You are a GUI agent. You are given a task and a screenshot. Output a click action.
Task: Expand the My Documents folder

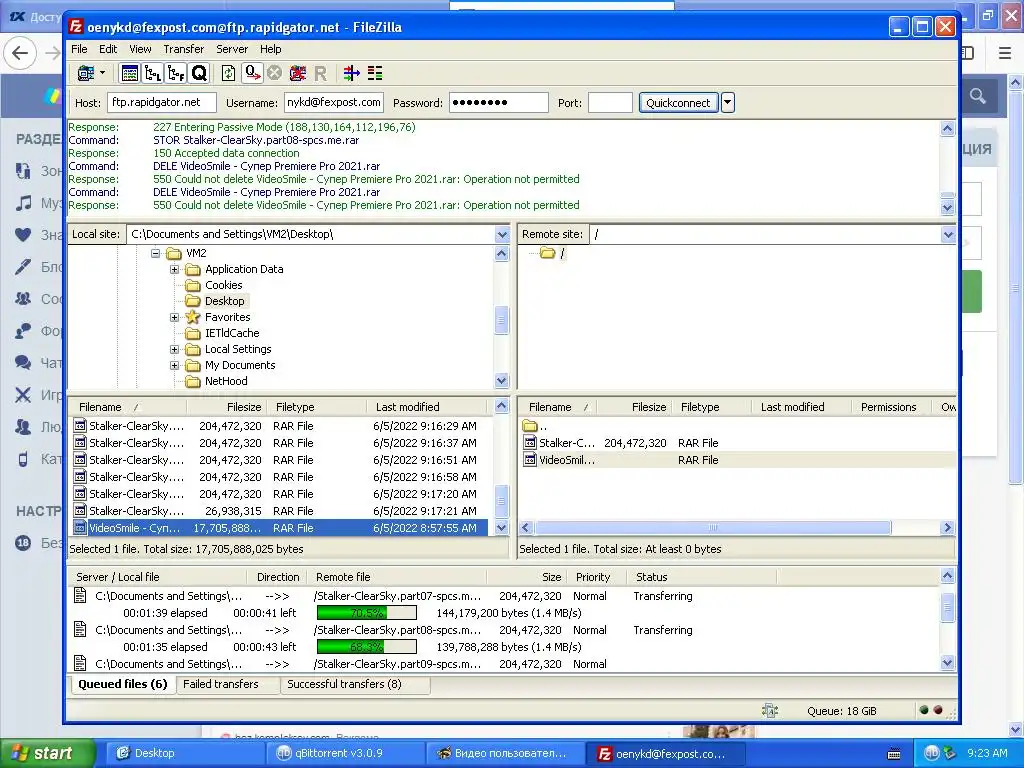pos(174,366)
